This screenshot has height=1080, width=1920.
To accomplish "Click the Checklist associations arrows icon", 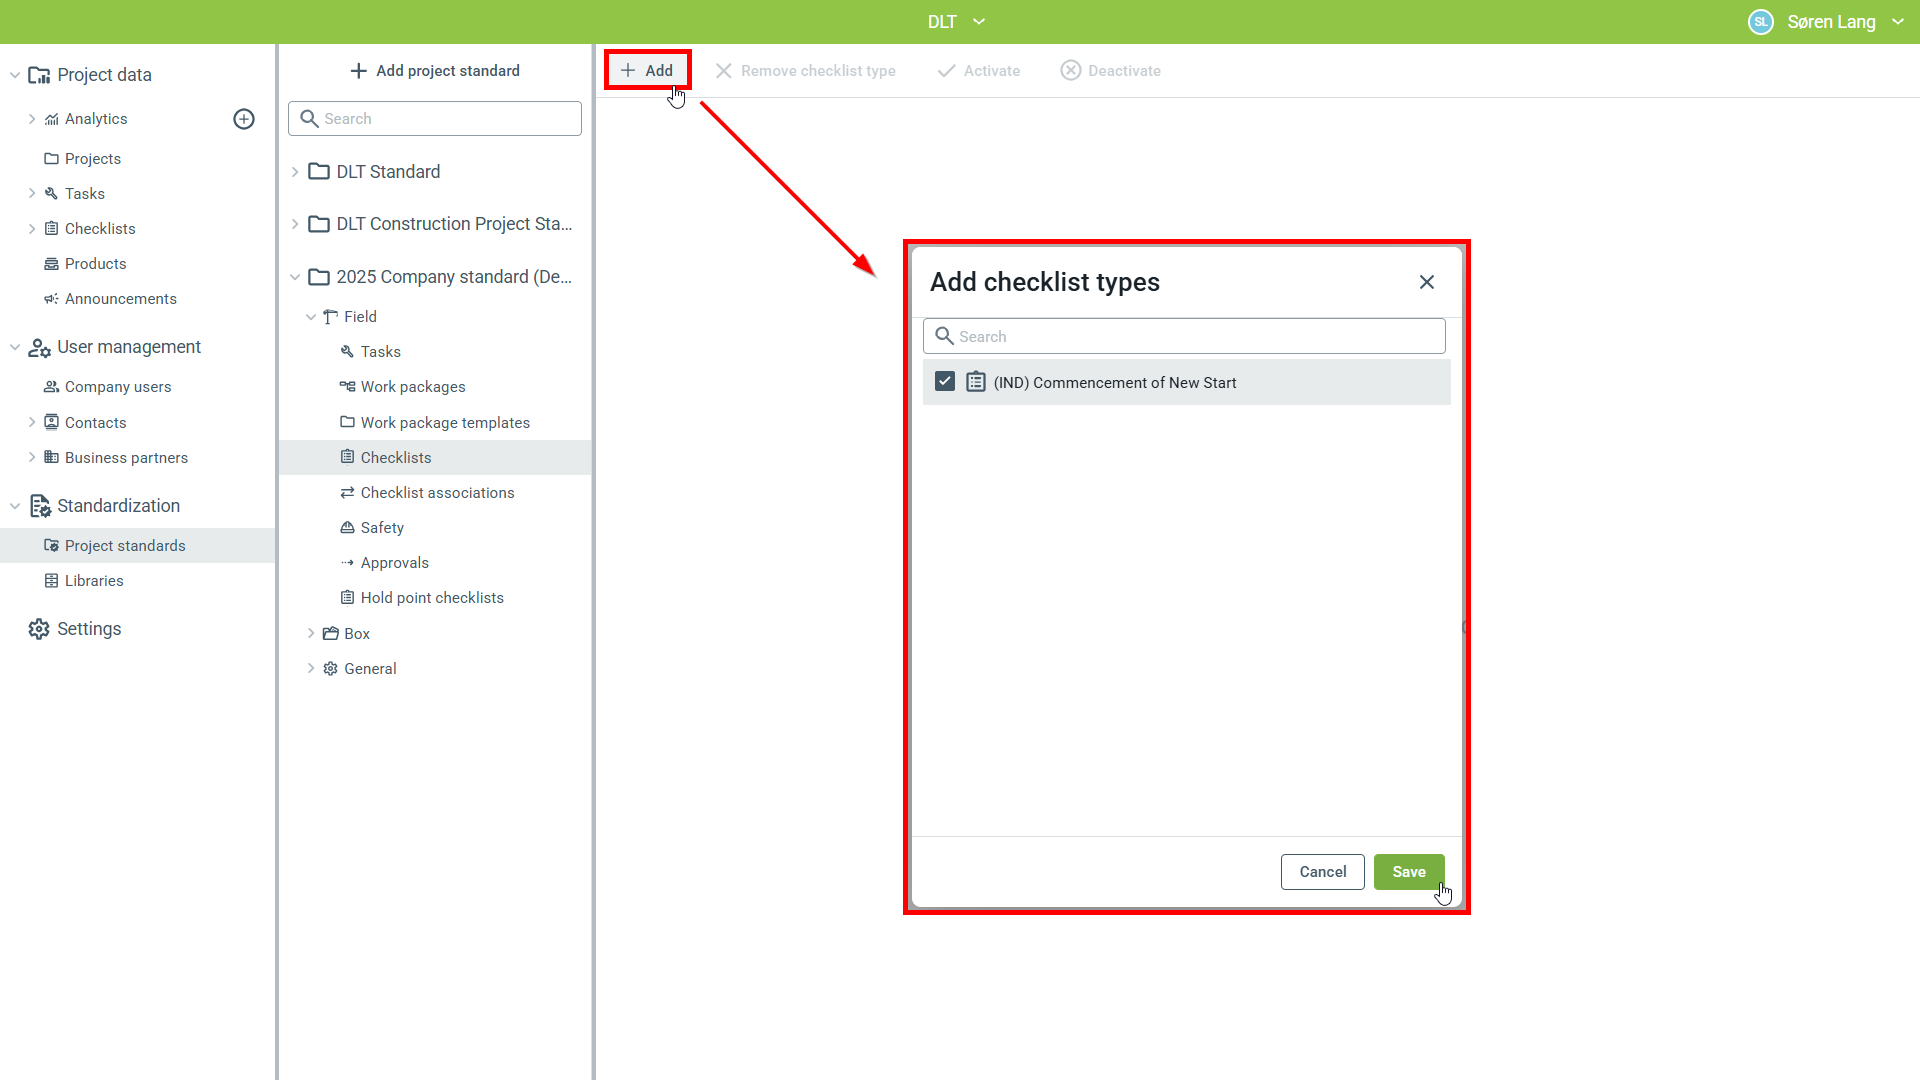I will click(347, 493).
